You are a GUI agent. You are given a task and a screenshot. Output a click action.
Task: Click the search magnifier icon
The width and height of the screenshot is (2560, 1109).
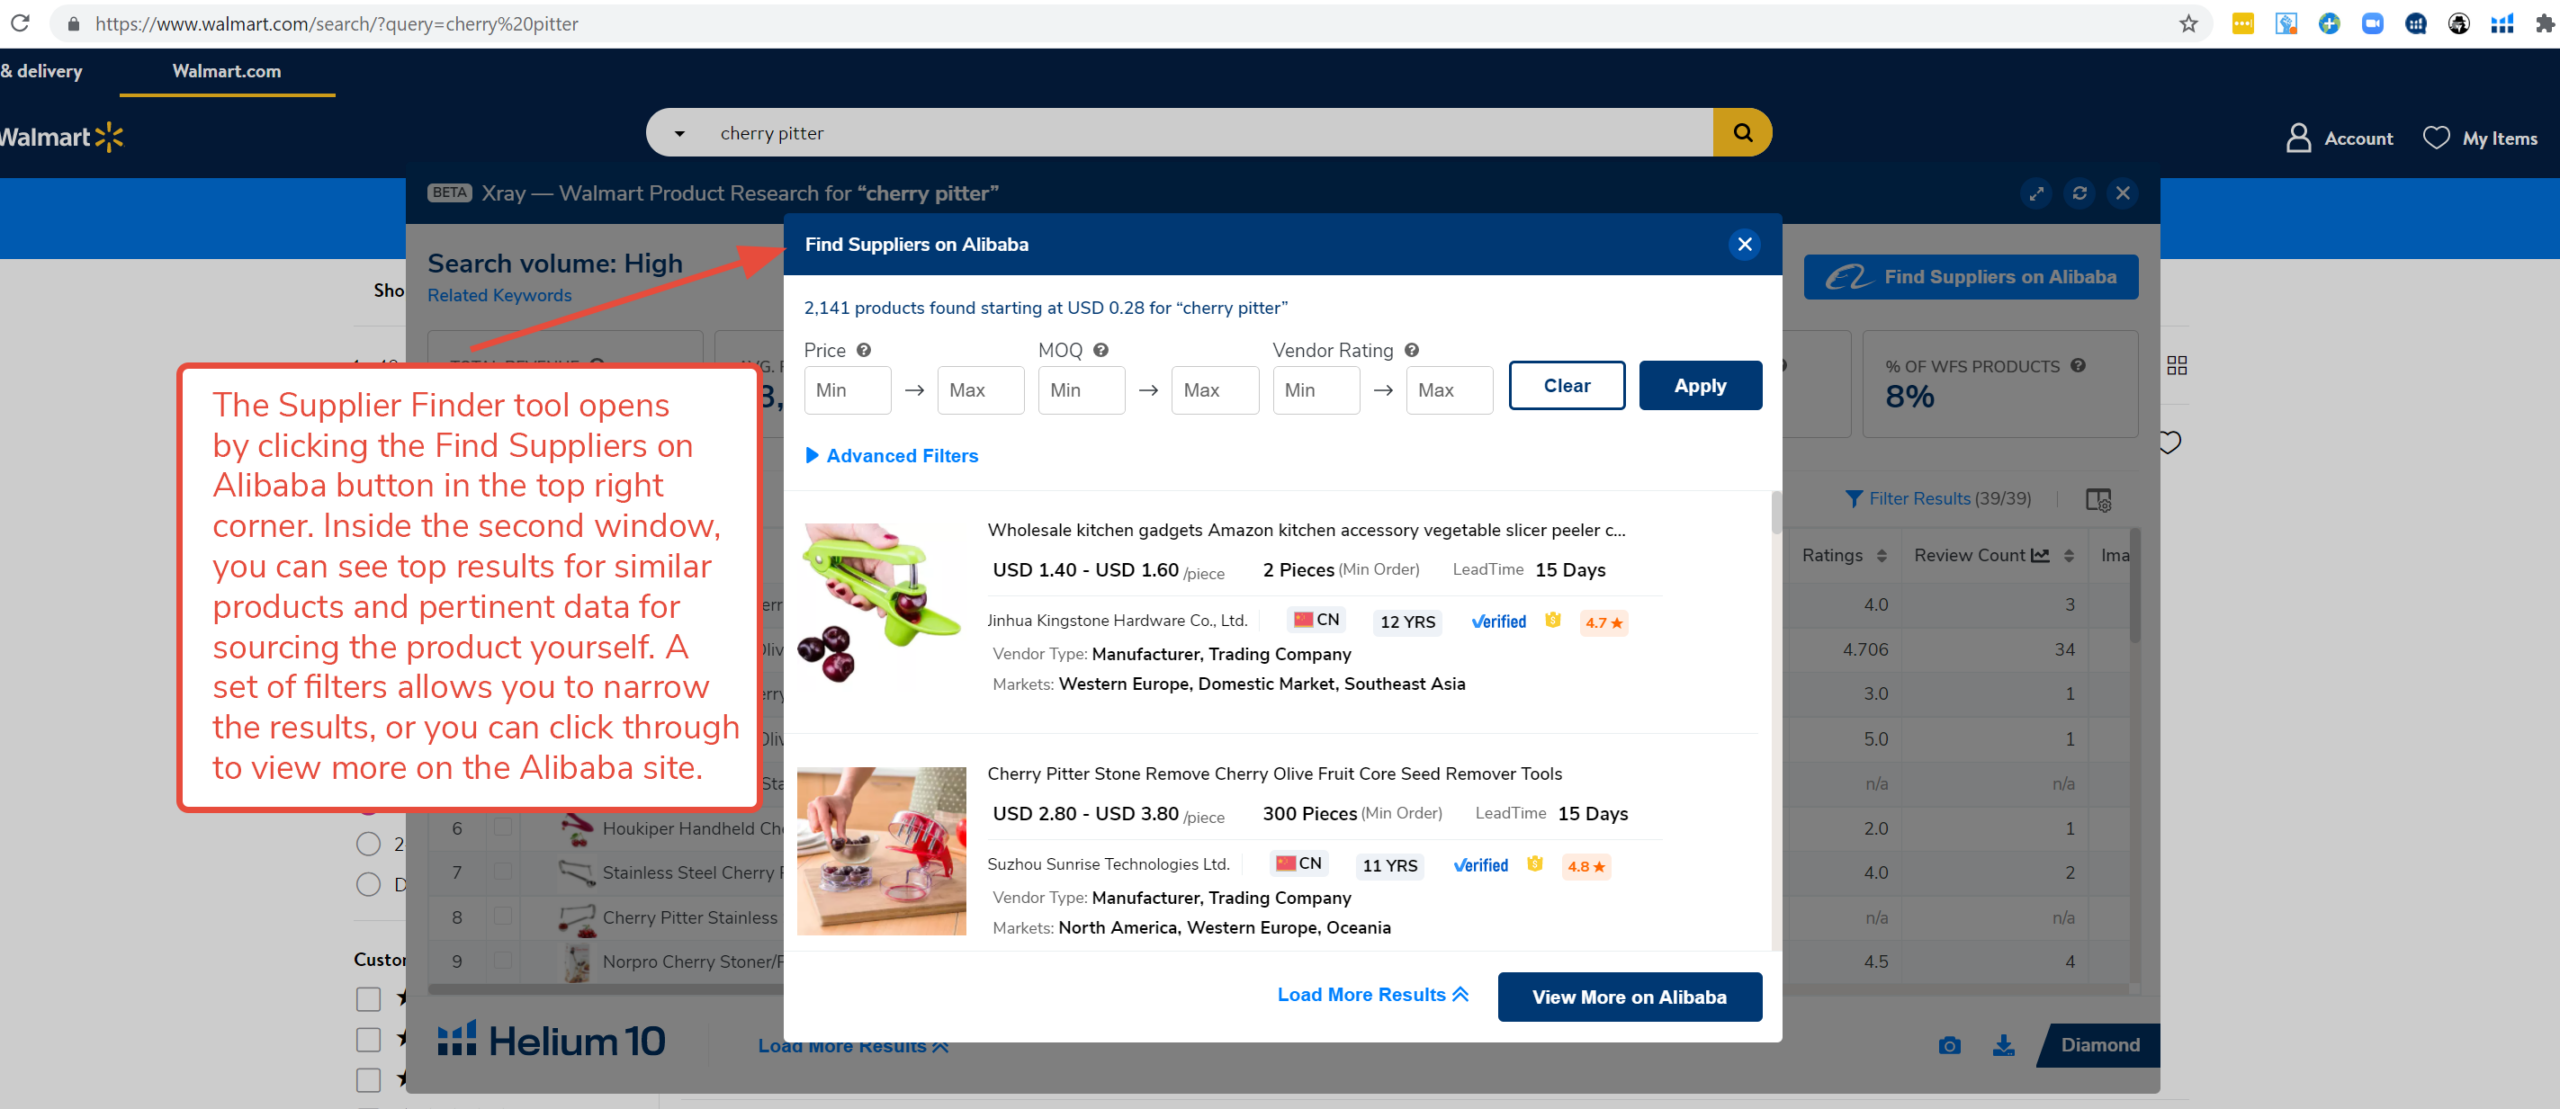(1743, 131)
